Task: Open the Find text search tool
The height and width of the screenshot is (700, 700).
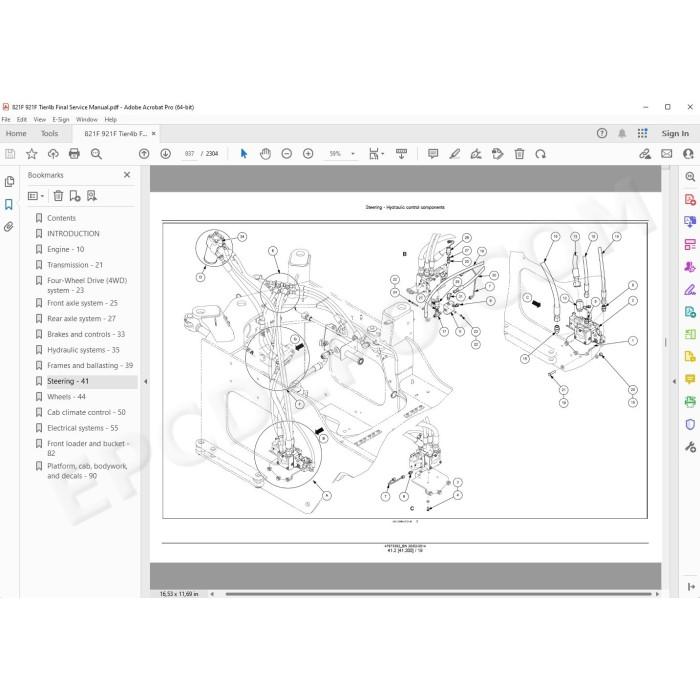Action: pos(96,154)
